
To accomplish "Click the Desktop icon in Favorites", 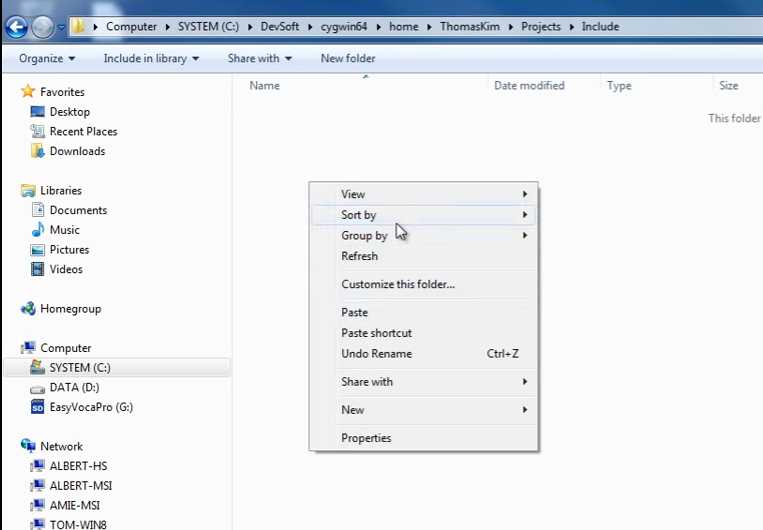I will [37, 111].
